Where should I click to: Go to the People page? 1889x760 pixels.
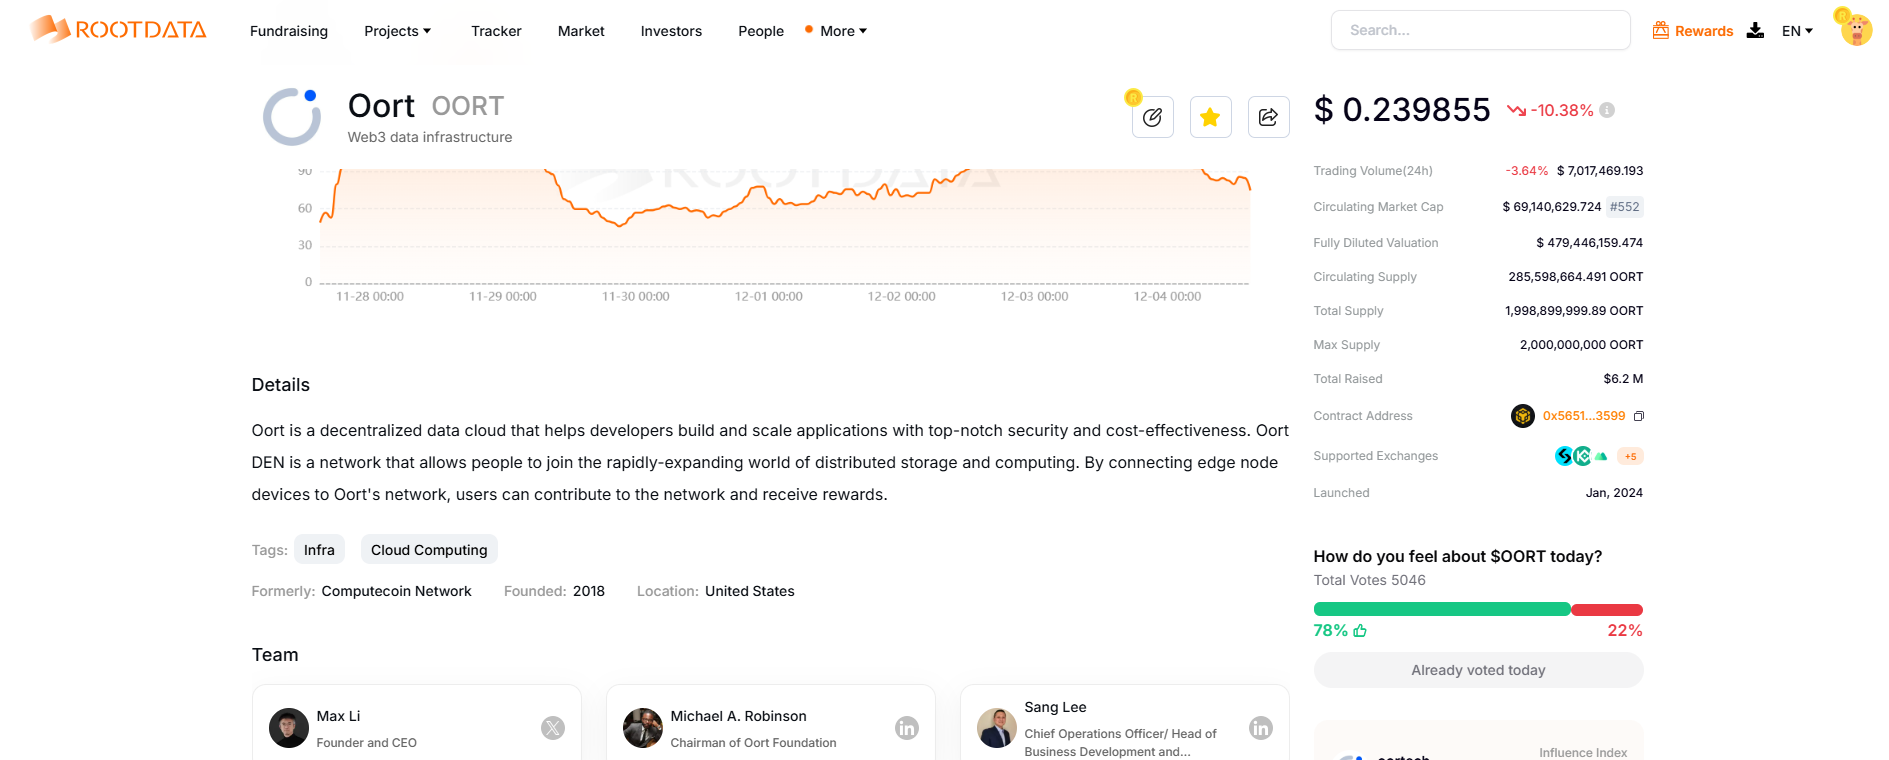pos(761,31)
